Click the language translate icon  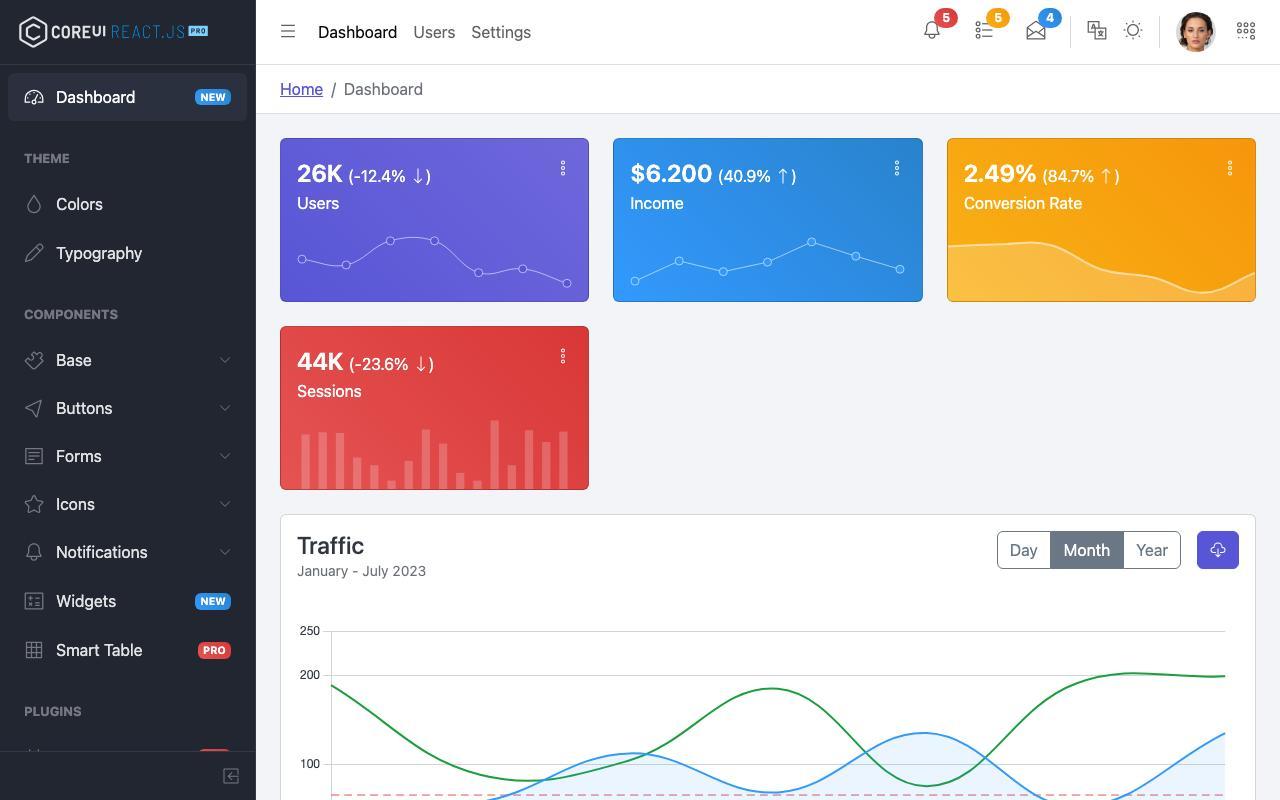1097,31
